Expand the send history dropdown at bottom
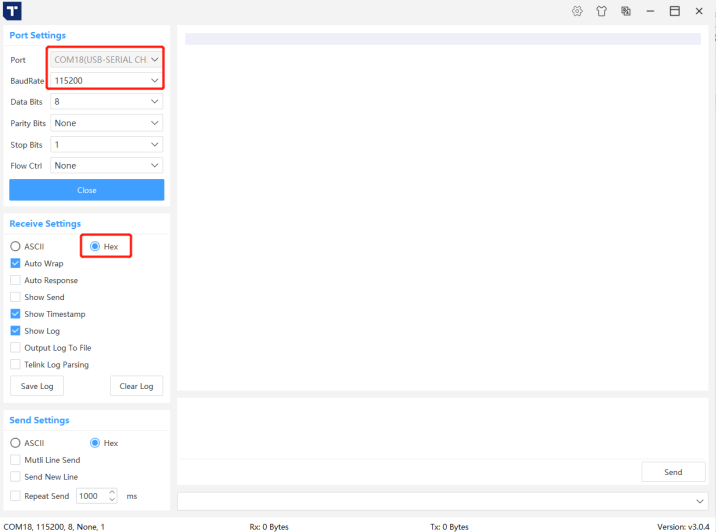Viewport: 716px width, 532px height. pos(700,501)
